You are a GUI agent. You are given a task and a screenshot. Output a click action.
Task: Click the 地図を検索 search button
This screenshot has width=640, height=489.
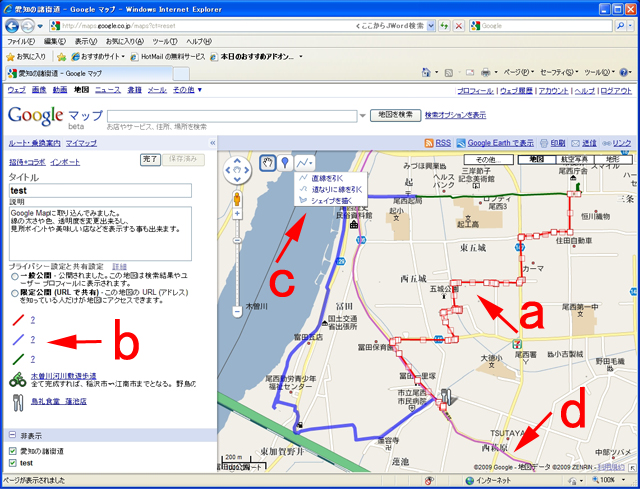[x=395, y=115]
